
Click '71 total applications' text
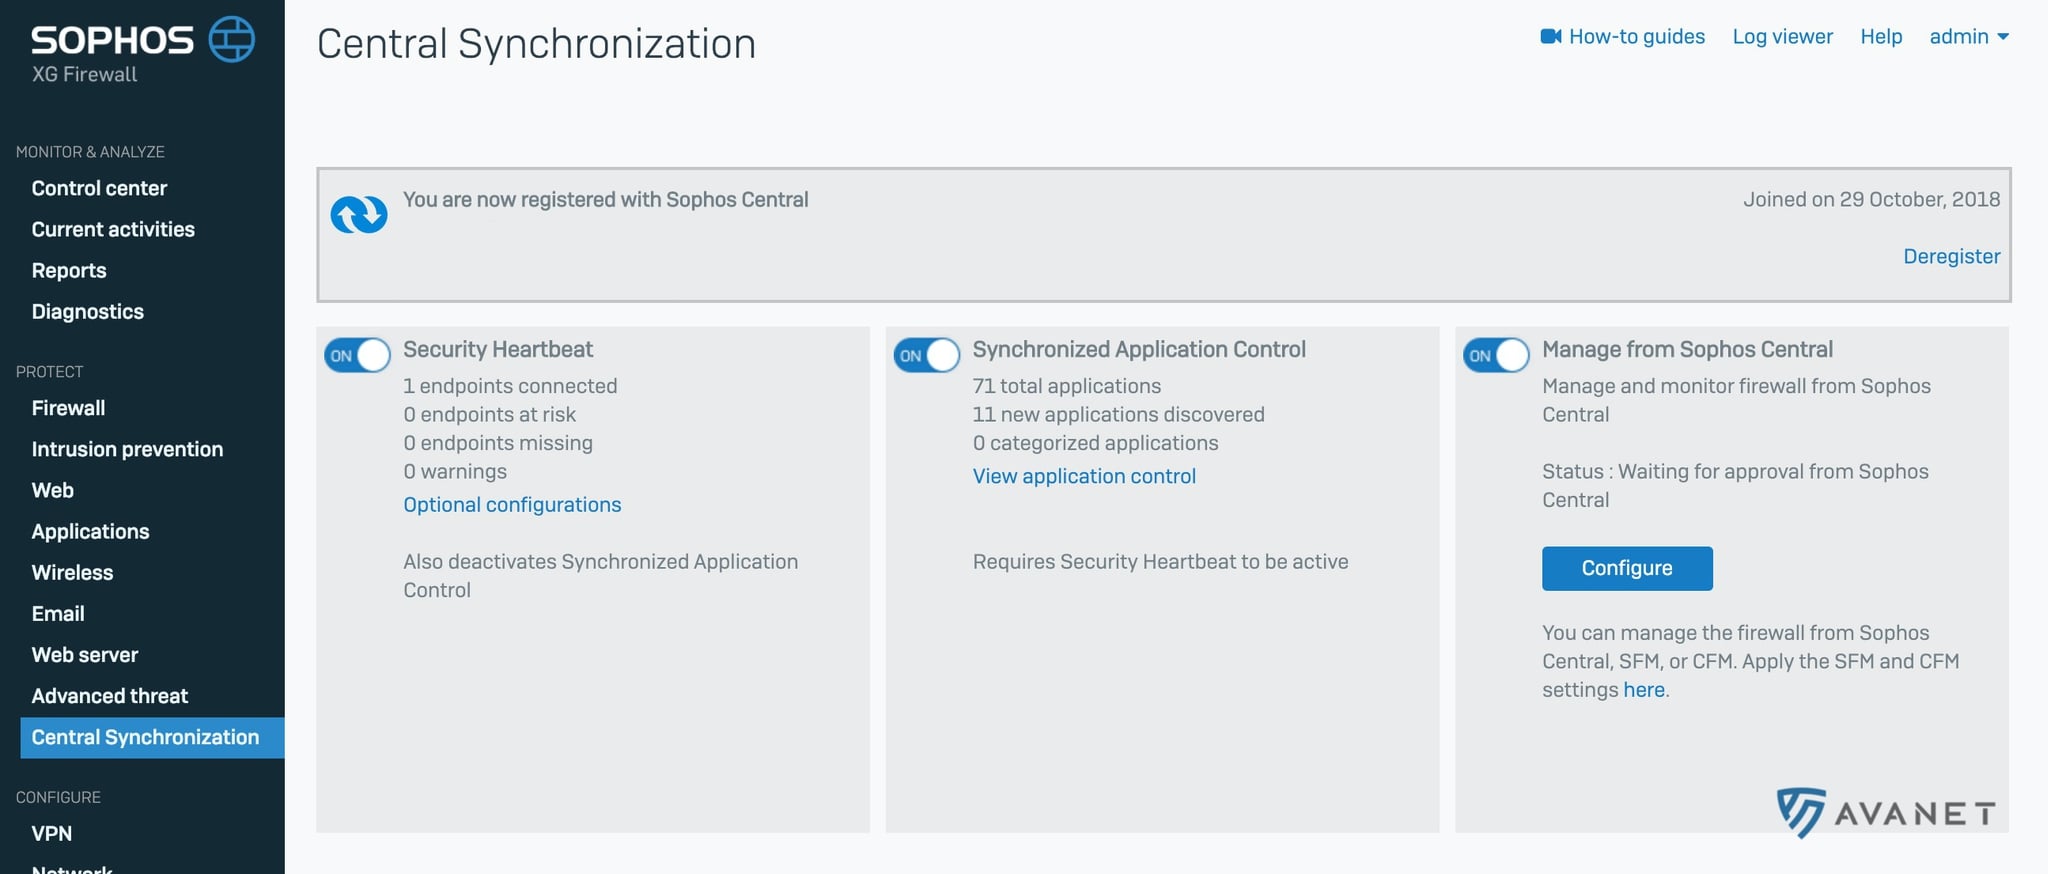point(1067,386)
